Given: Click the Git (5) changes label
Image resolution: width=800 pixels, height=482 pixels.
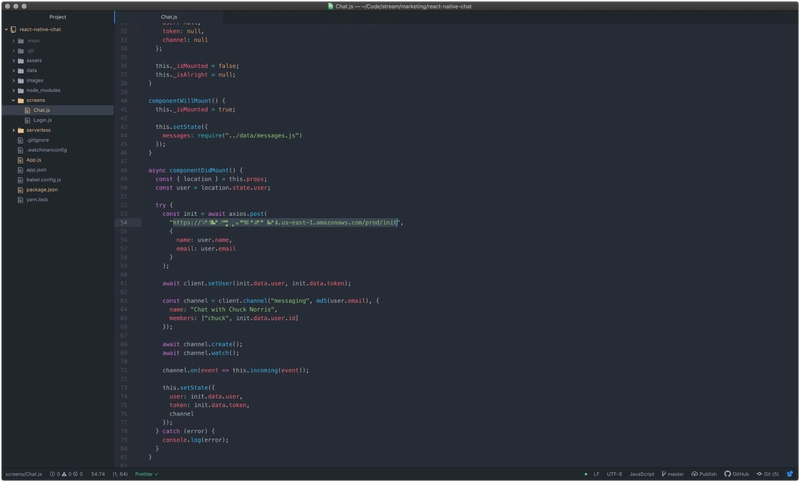Looking at the screenshot, I should (771, 474).
